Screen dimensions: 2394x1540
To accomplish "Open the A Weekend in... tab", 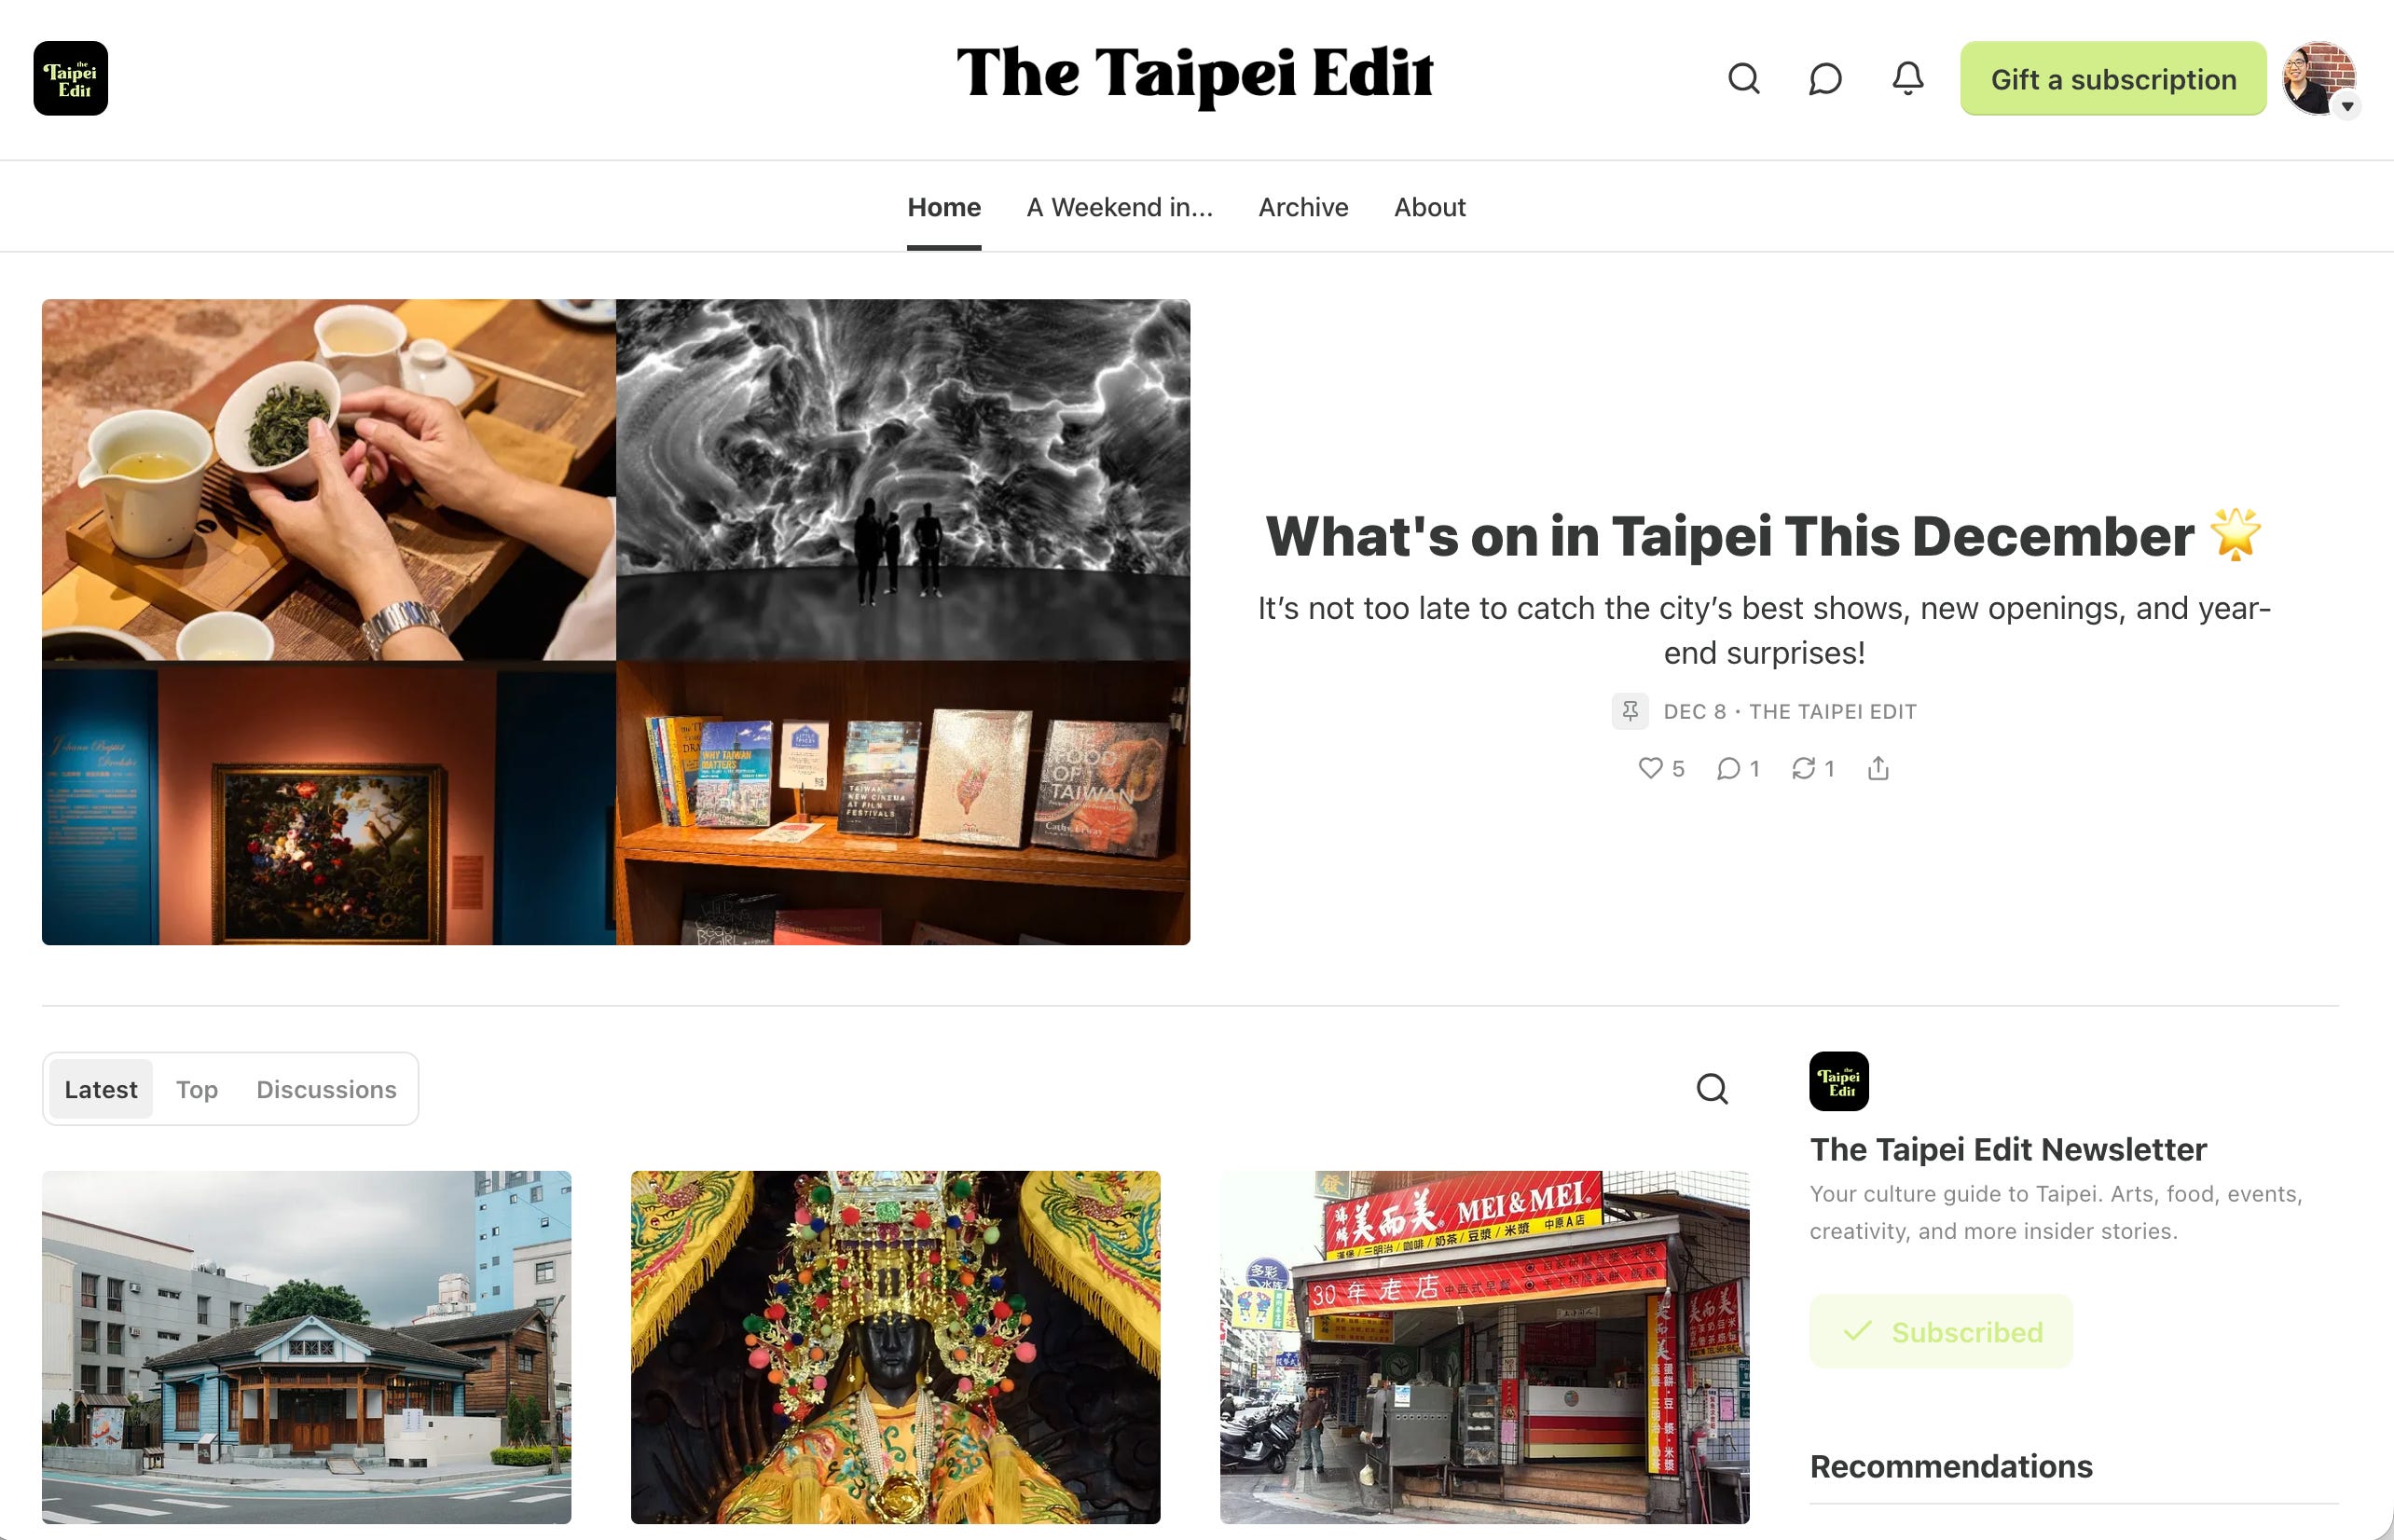I will click(x=1119, y=207).
